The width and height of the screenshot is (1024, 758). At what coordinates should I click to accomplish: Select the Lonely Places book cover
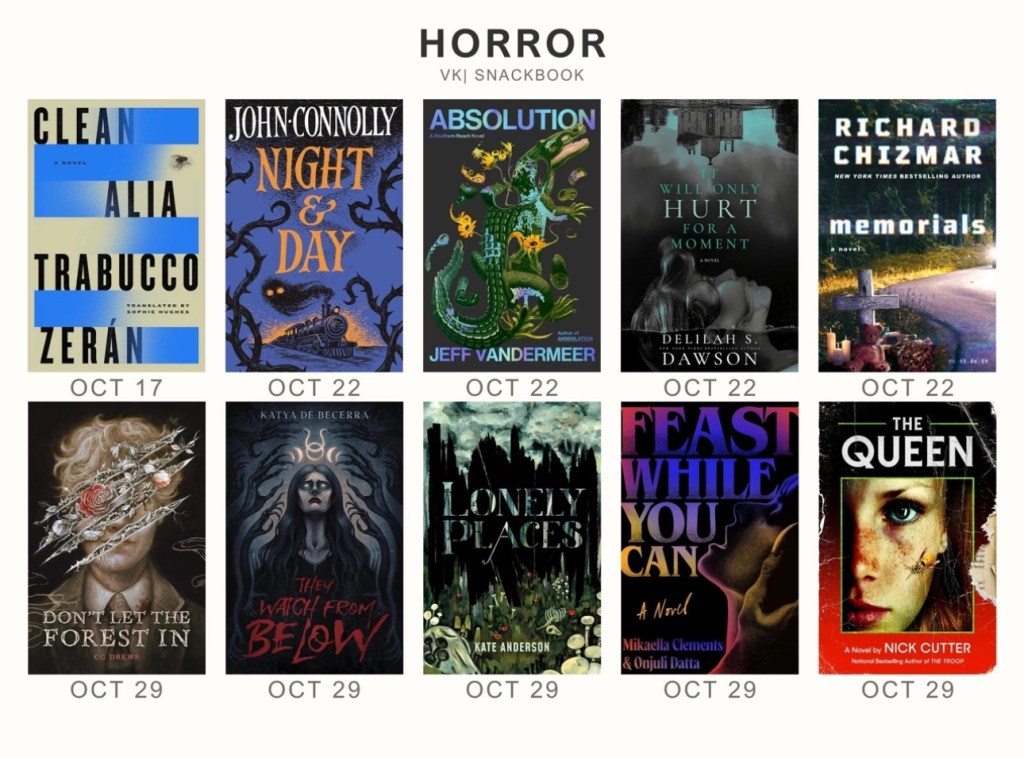pyautogui.click(x=512, y=538)
